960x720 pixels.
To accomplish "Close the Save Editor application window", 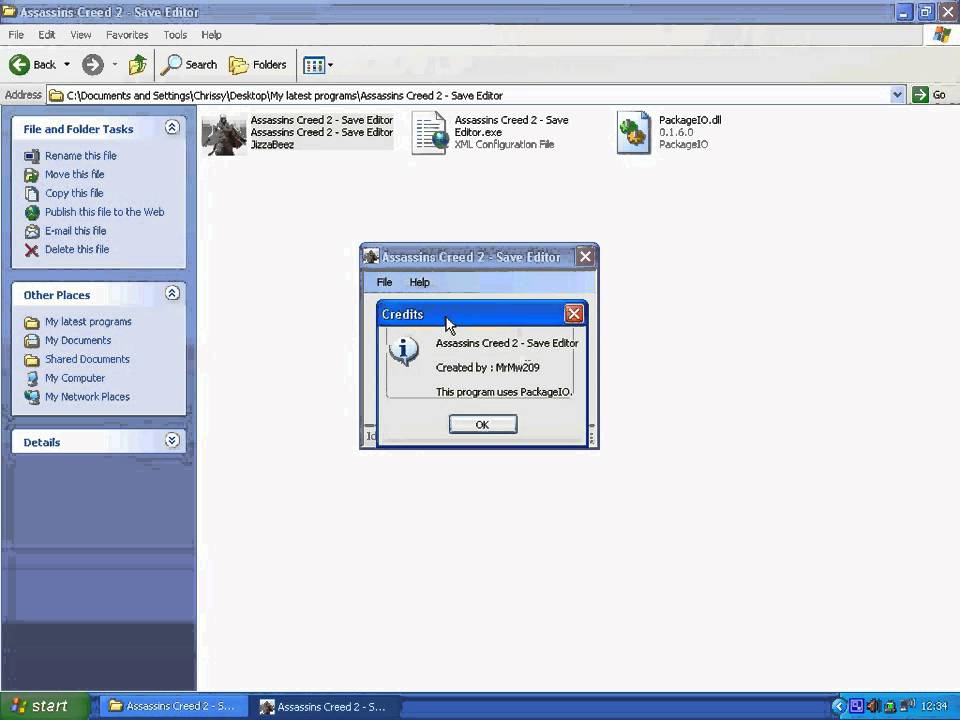I will [585, 257].
